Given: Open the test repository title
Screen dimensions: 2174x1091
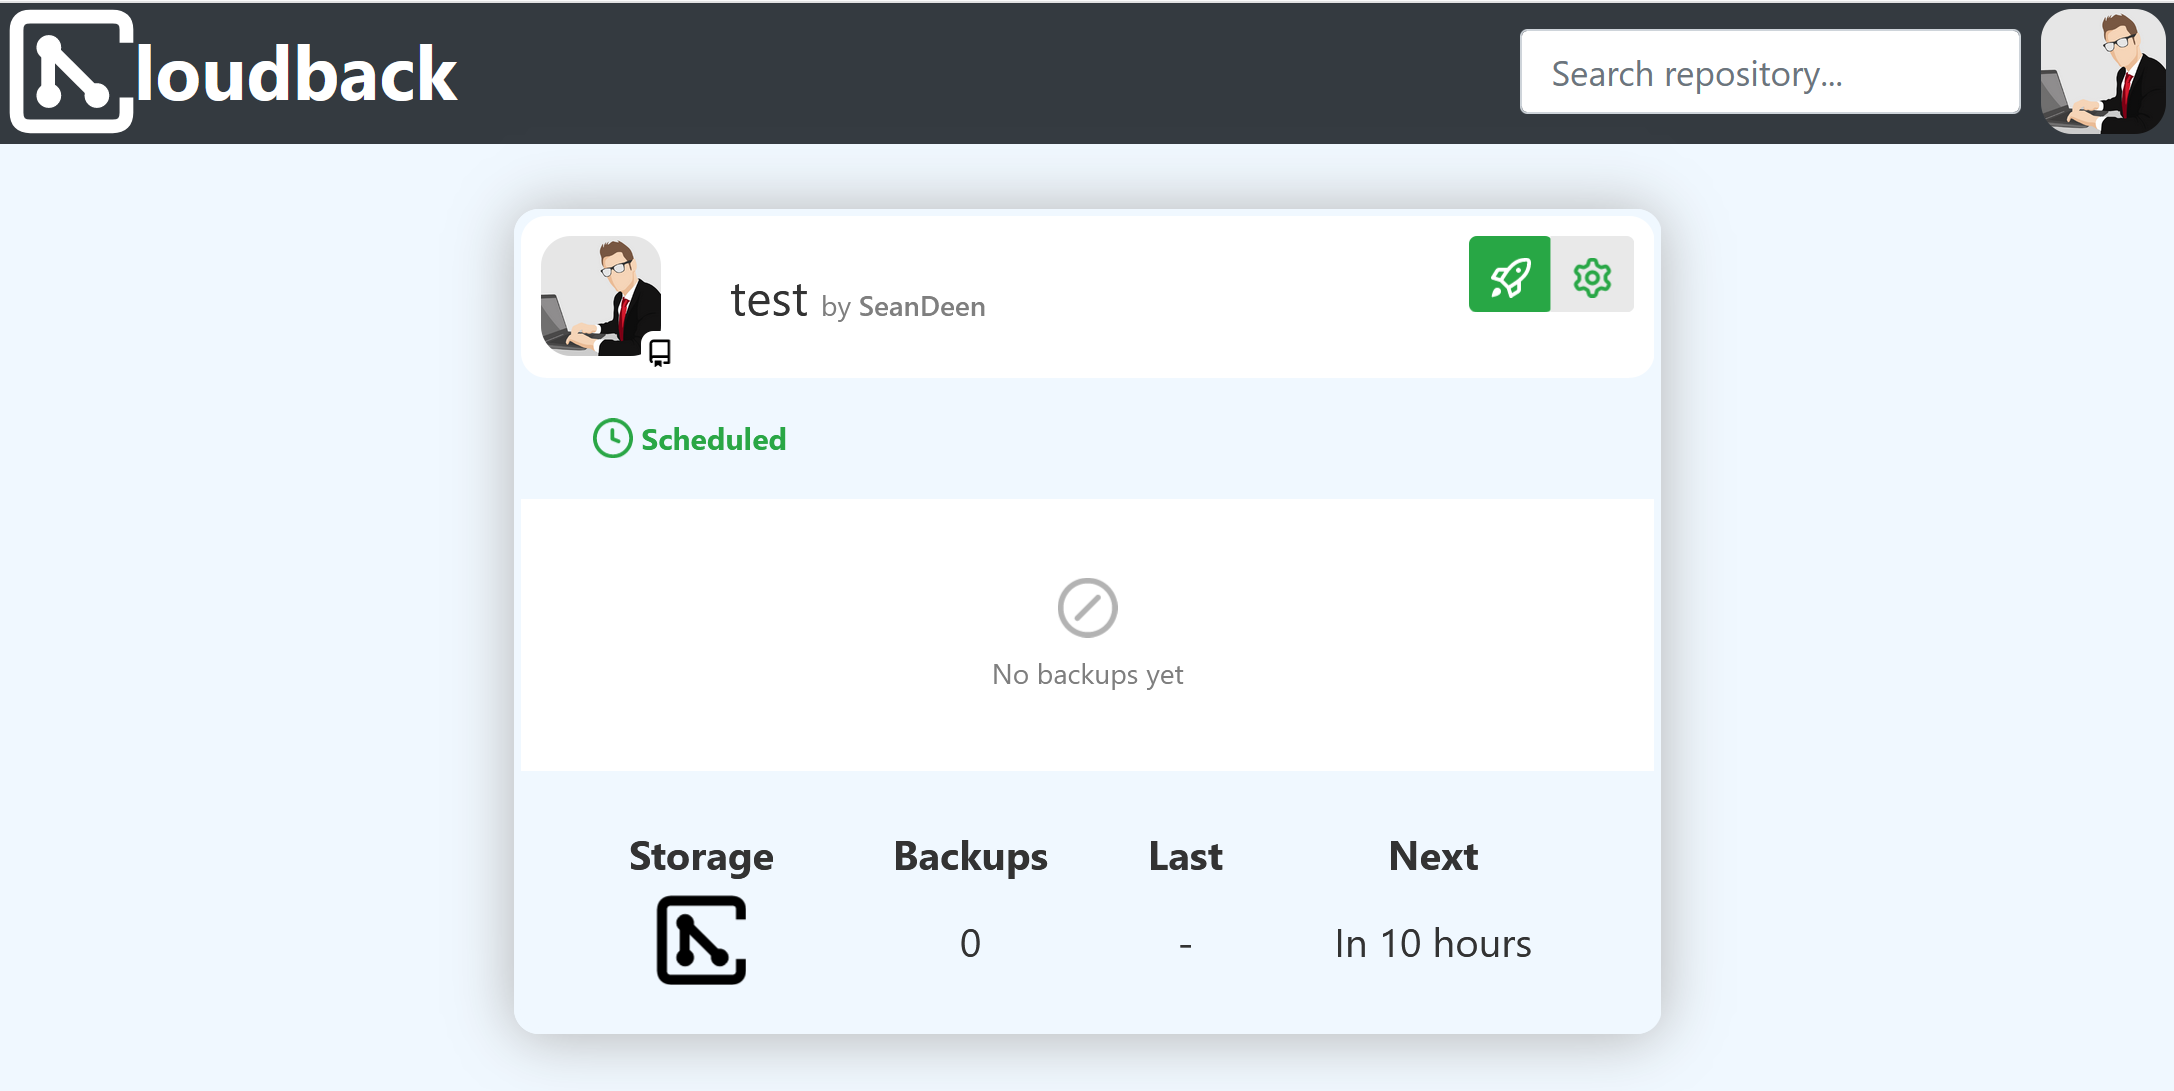Looking at the screenshot, I should click(x=768, y=299).
